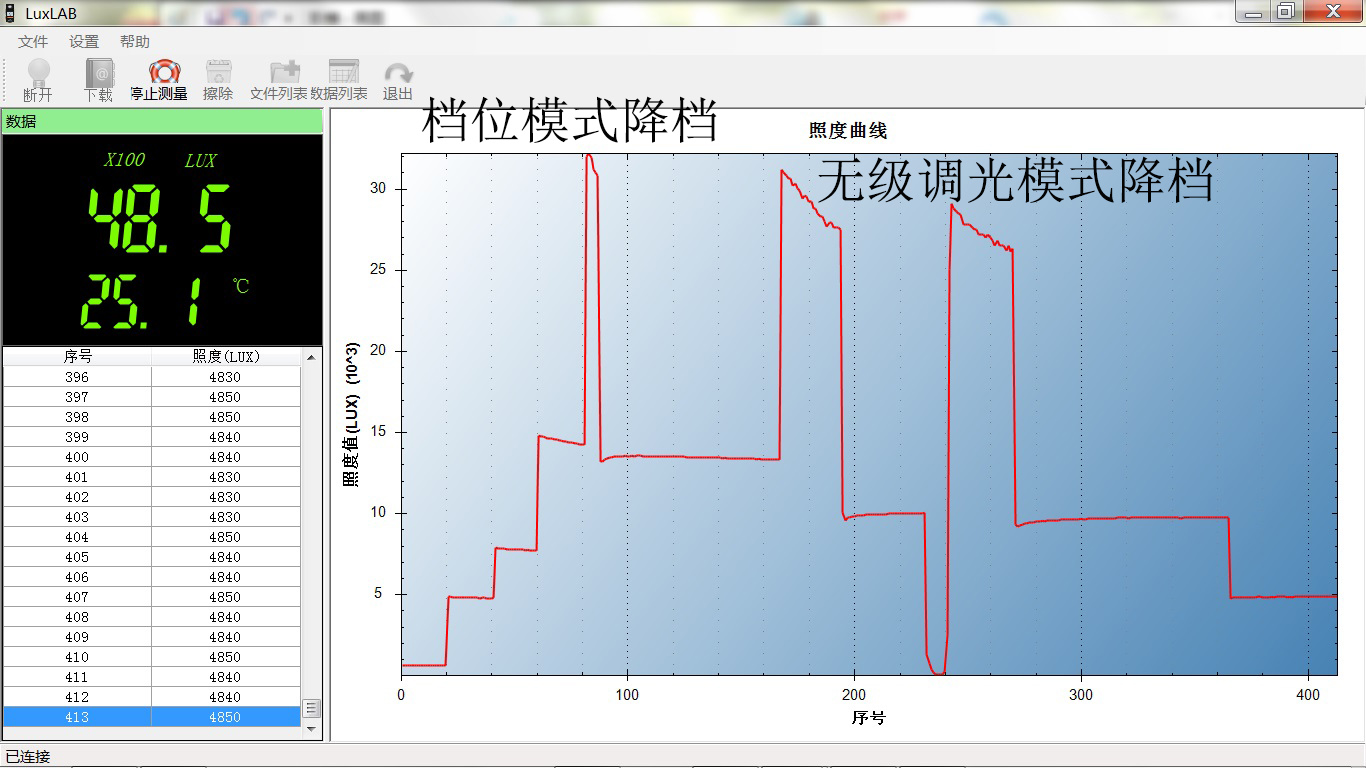Select data row 411
The image size is (1366, 768).
click(x=152, y=677)
